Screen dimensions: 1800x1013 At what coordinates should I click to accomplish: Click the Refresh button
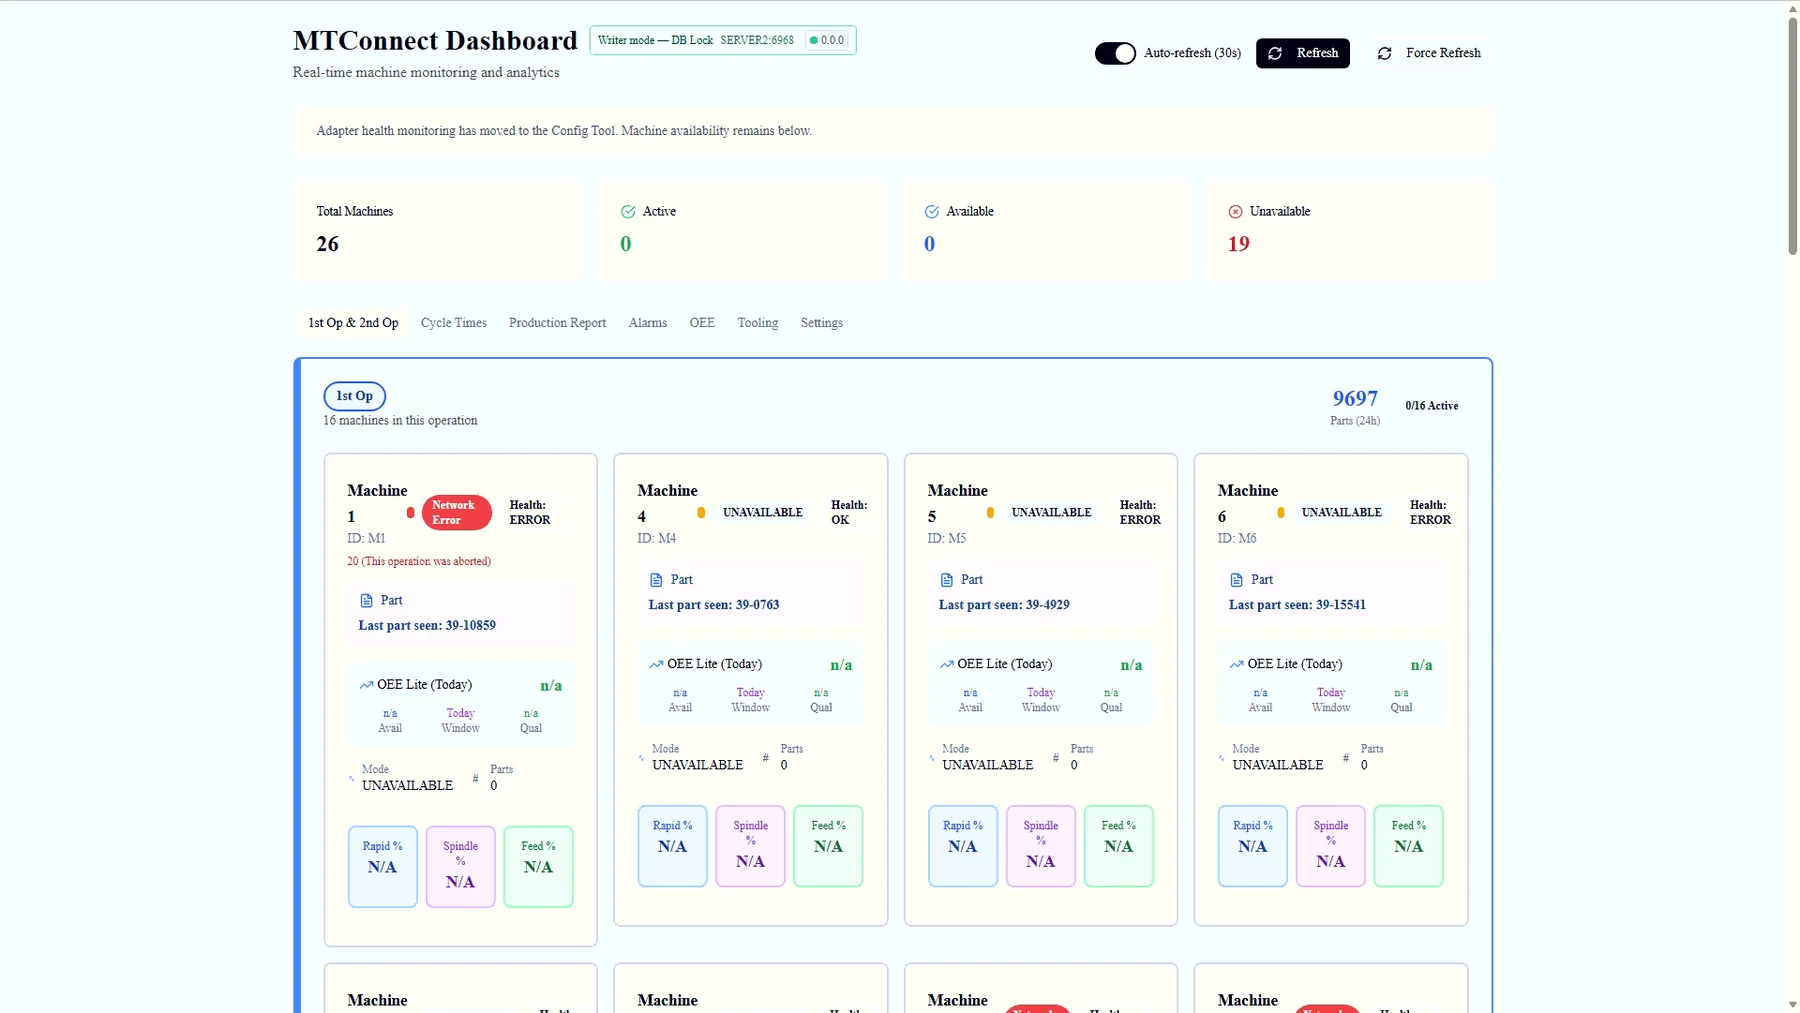pos(1302,53)
